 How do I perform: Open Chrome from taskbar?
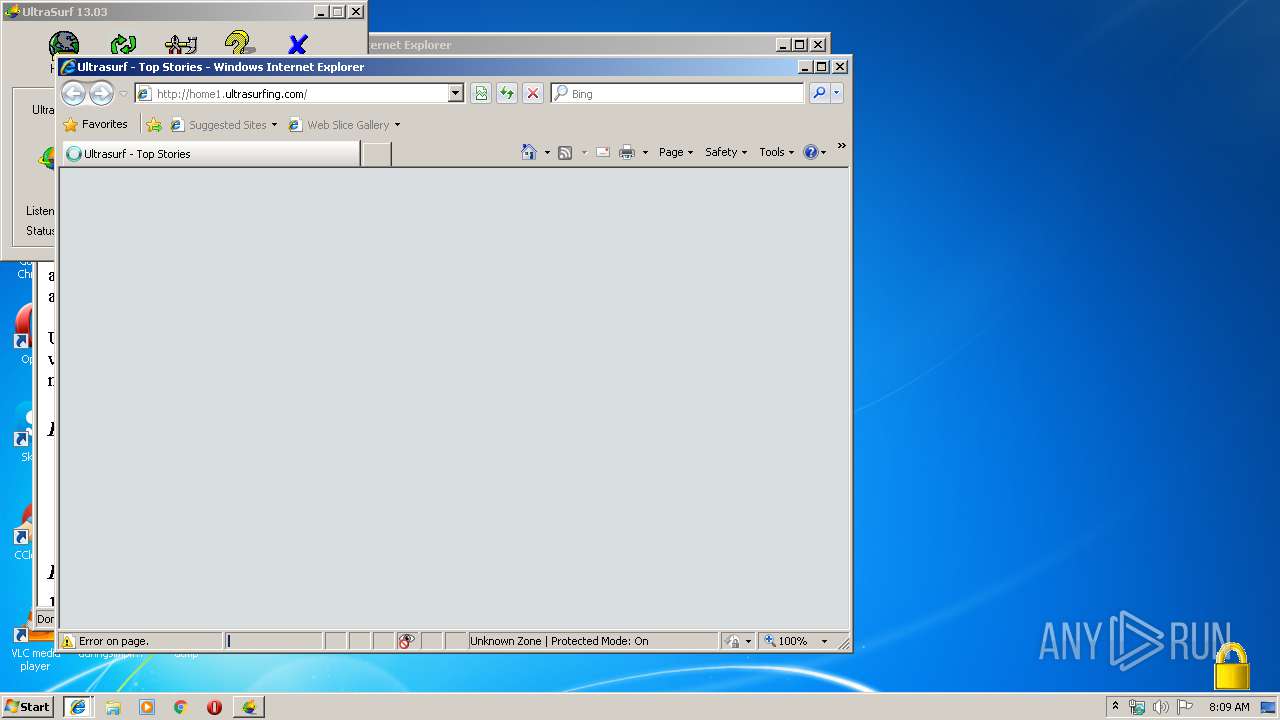click(x=181, y=707)
